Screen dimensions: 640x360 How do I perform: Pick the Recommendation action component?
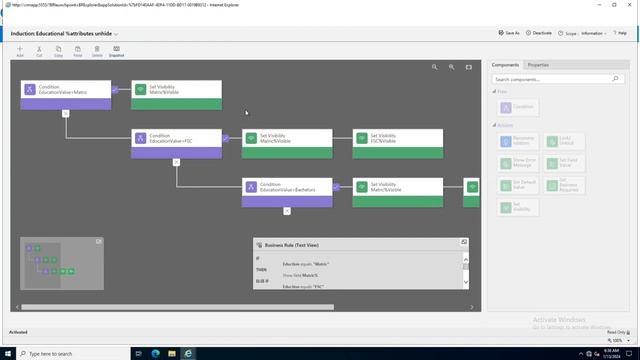click(x=518, y=141)
